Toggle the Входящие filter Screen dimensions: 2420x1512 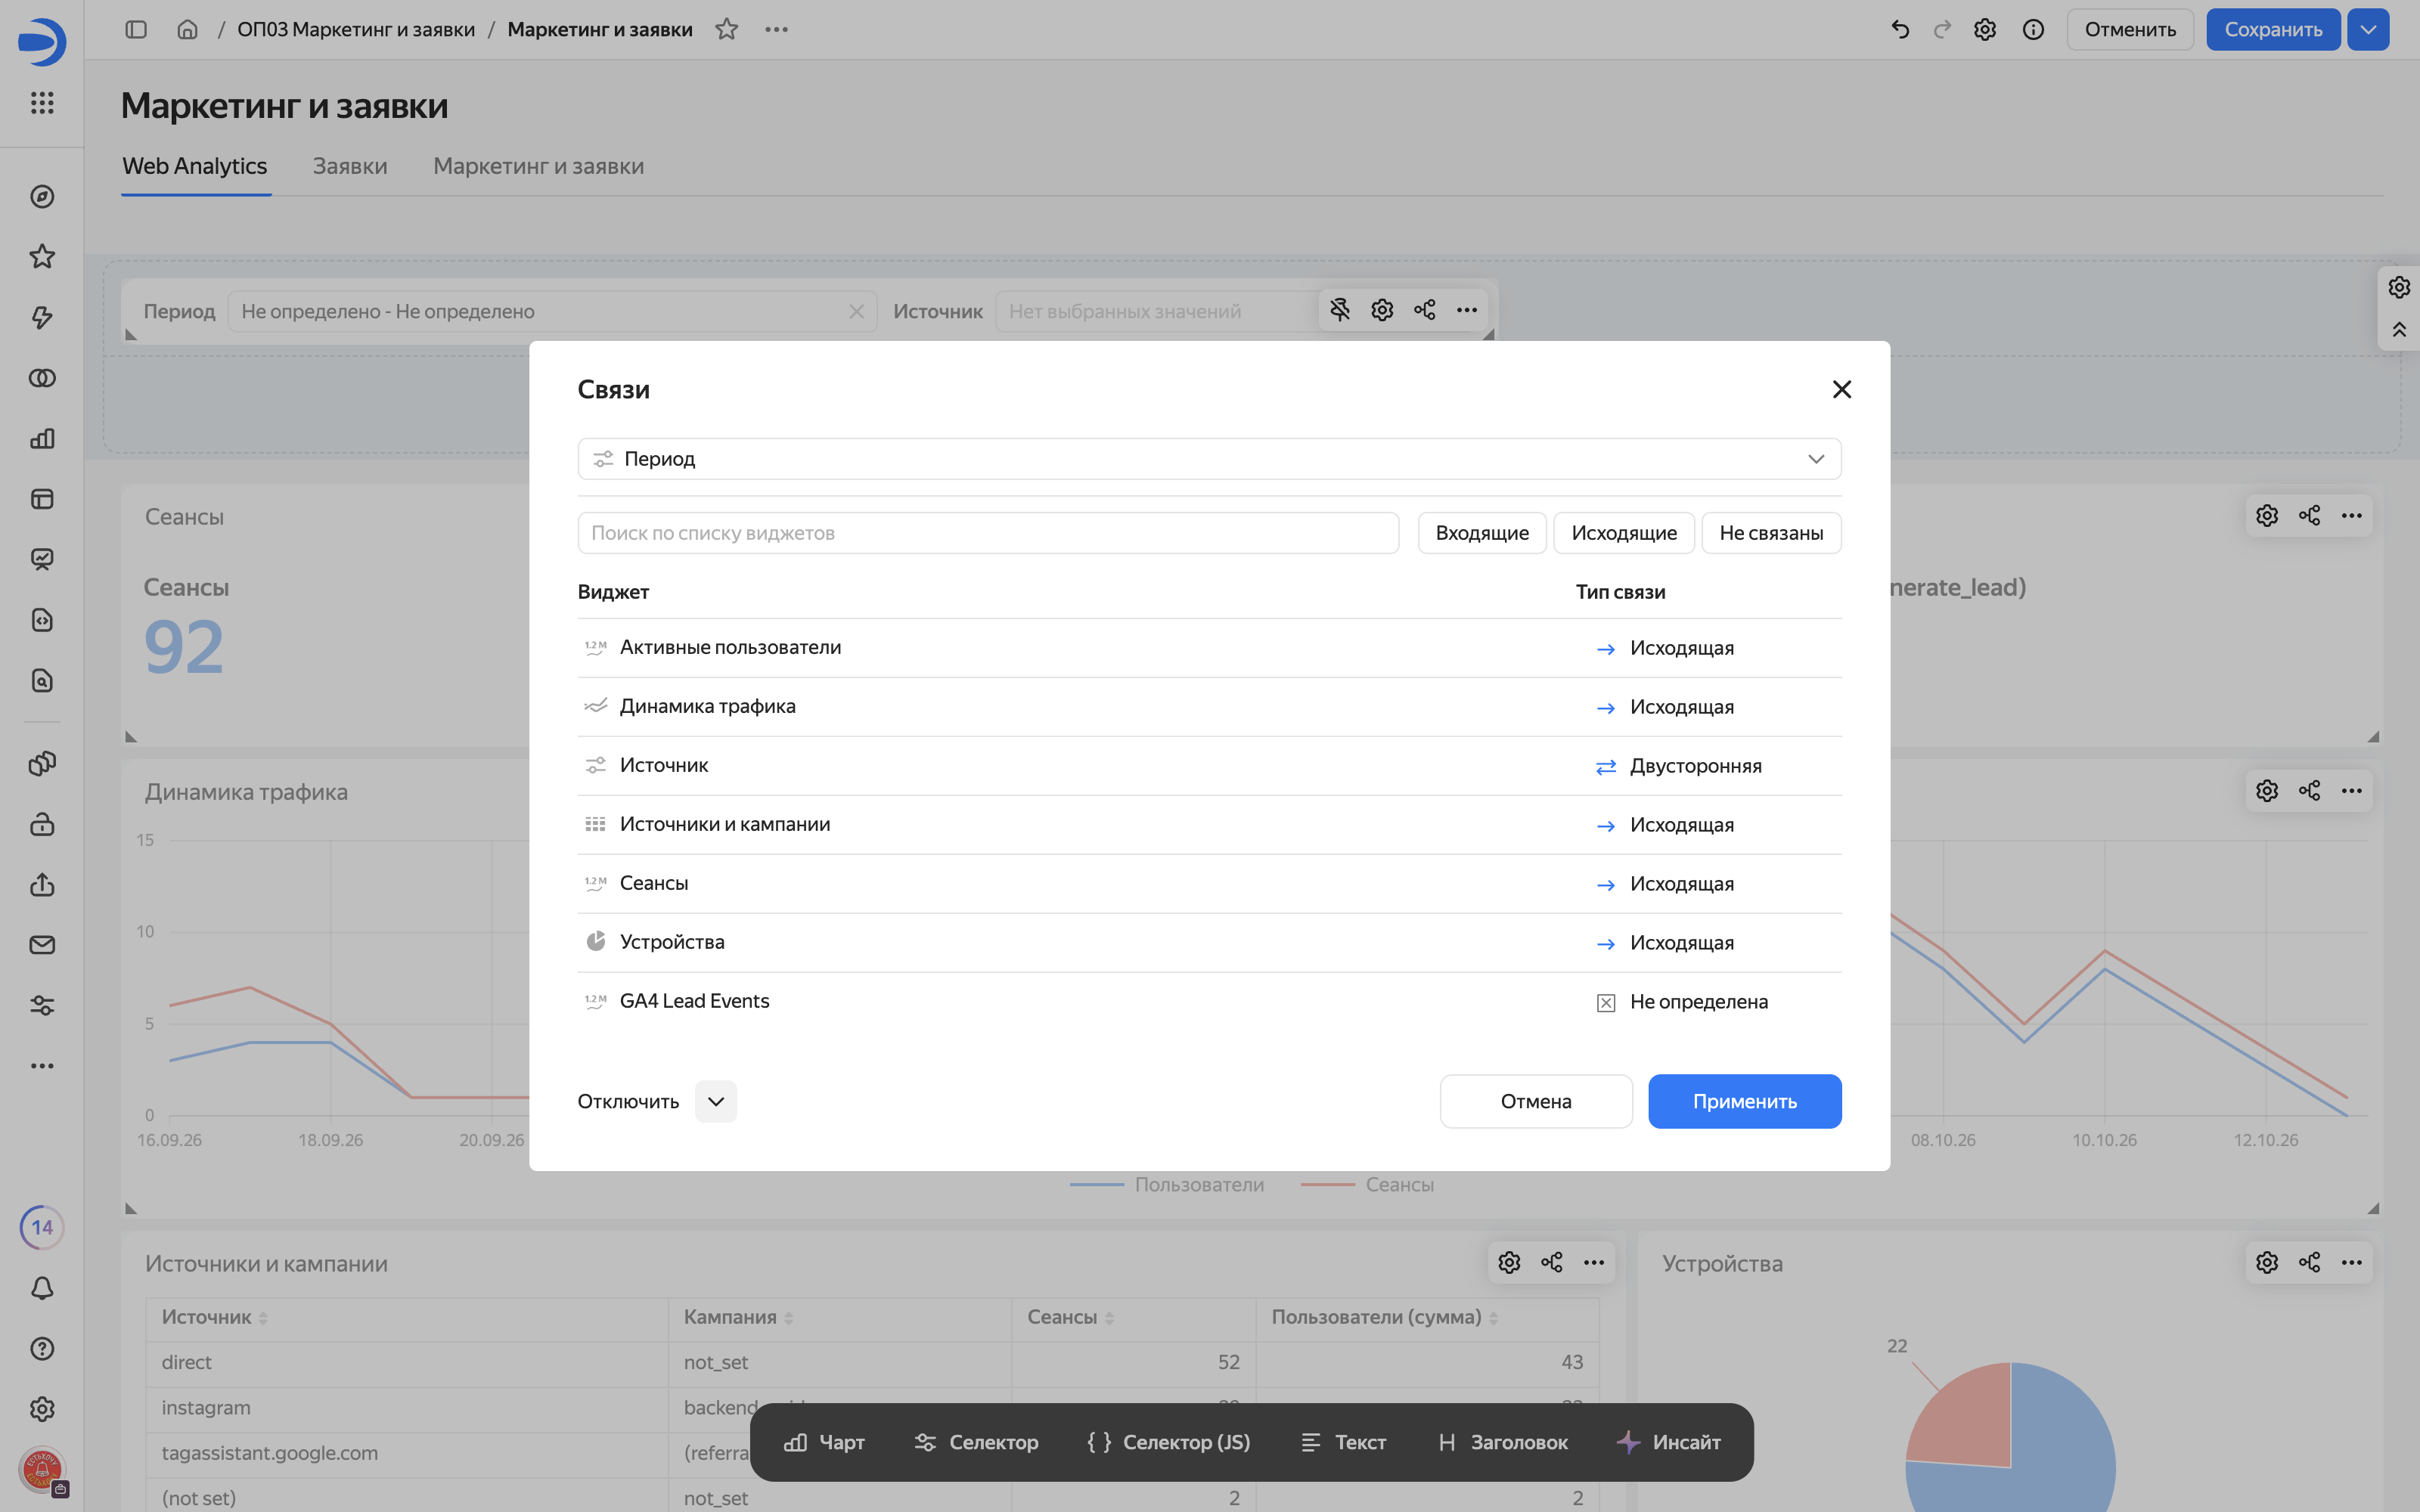click(1482, 533)
